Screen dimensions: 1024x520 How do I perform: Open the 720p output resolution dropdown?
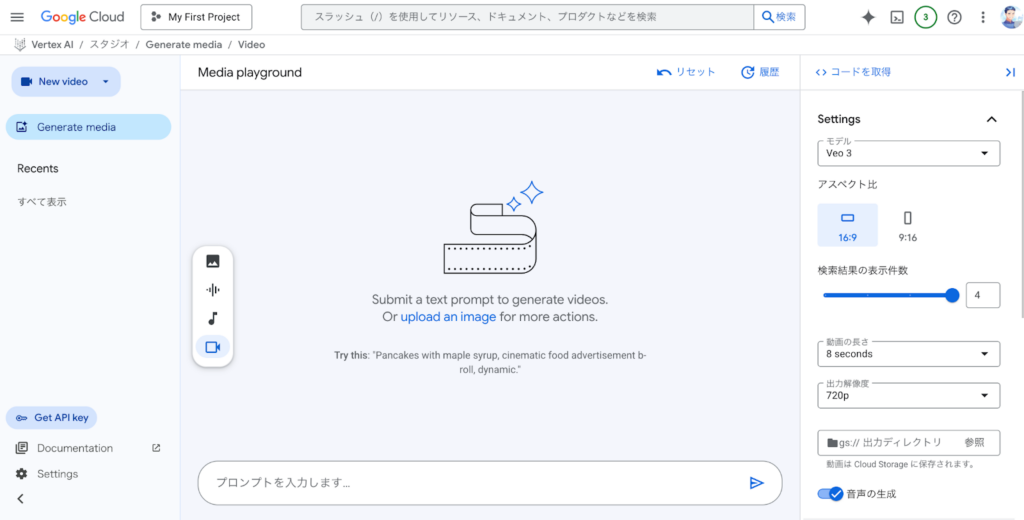(908, 395)
